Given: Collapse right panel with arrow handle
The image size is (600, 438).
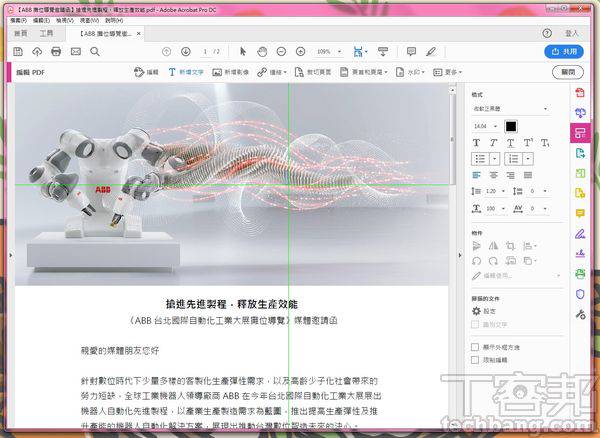Looking at the screenshot, I should point(460,255).
